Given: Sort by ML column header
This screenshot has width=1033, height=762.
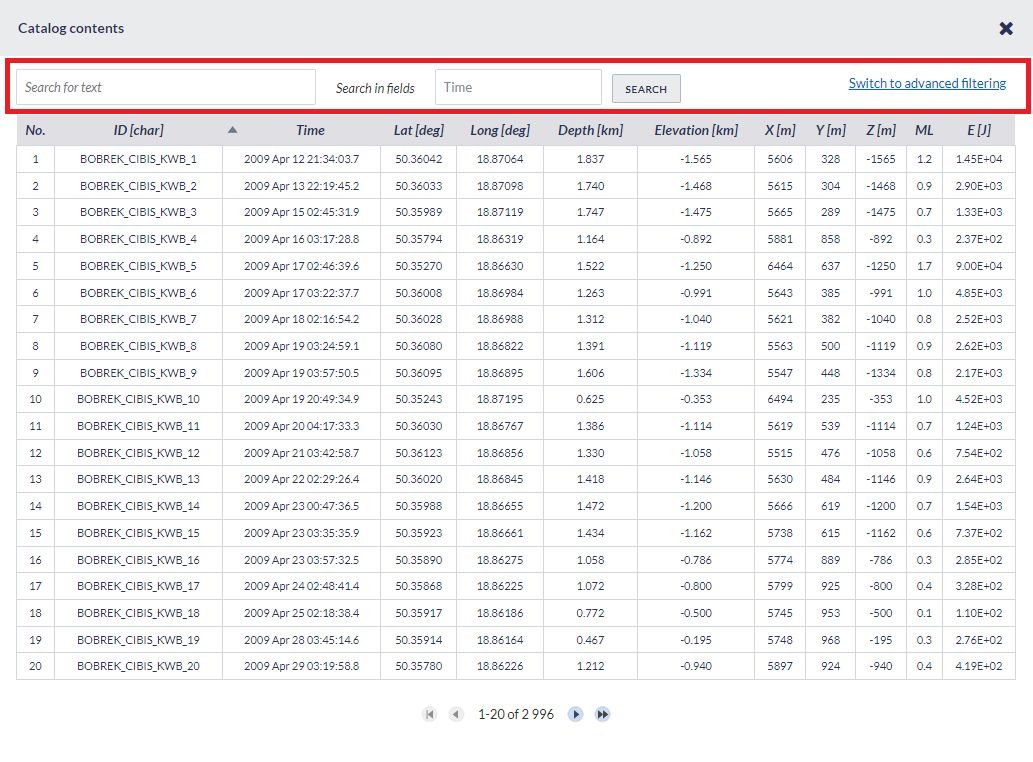Looking at the screenshot, I should coord(924,130).
